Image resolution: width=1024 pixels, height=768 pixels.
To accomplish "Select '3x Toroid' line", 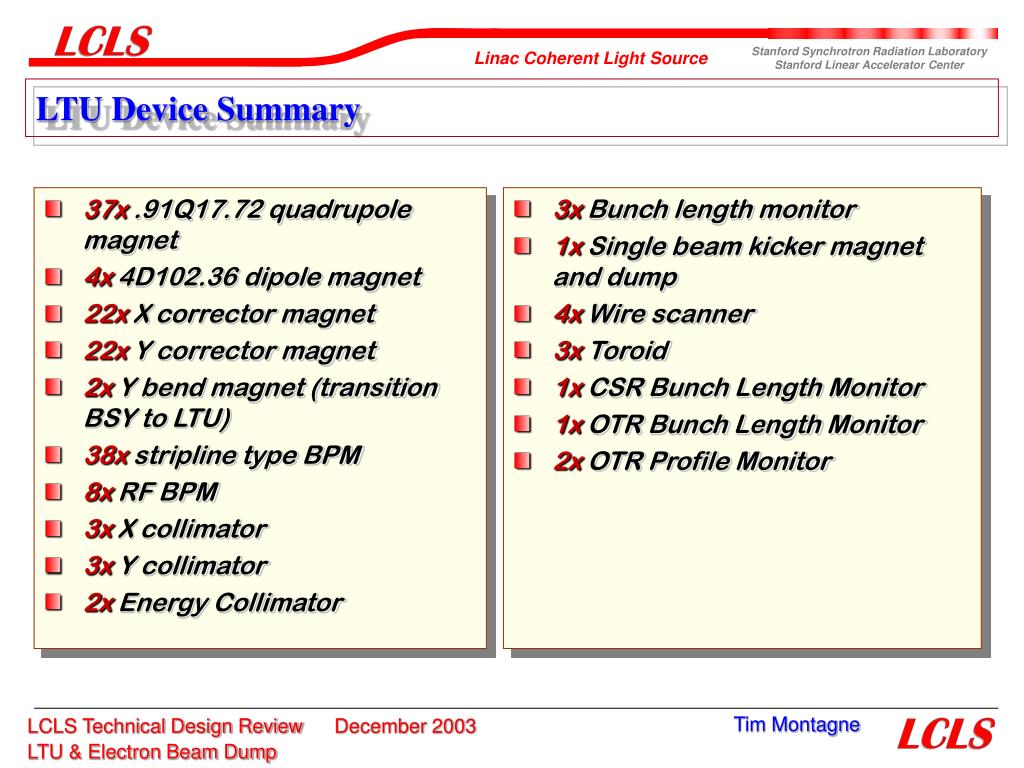I will pos(611,351).
